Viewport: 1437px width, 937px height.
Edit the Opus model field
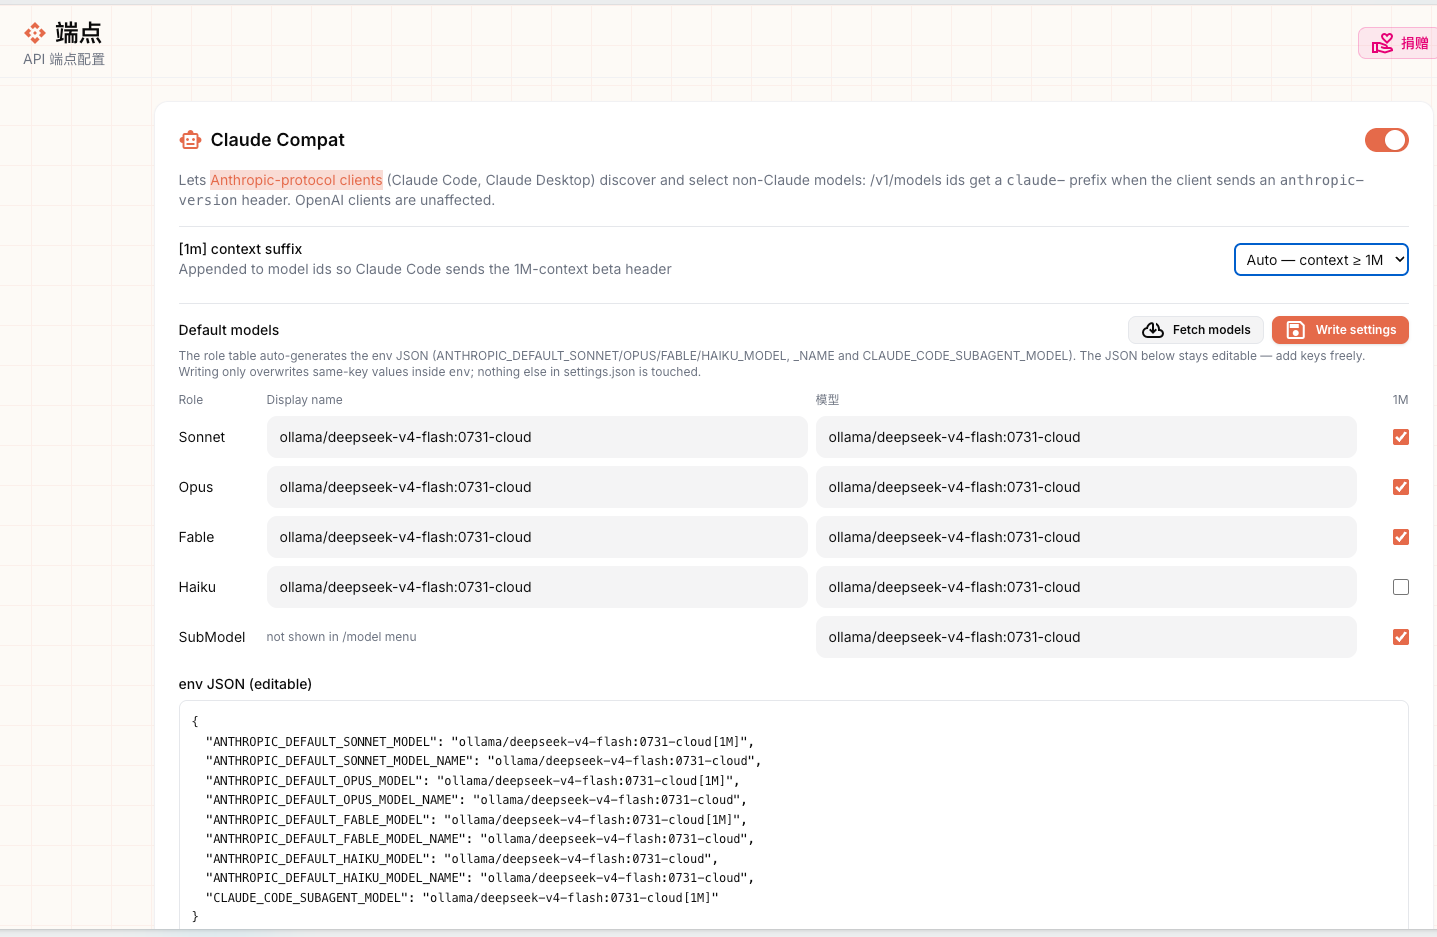point(1086,487)
